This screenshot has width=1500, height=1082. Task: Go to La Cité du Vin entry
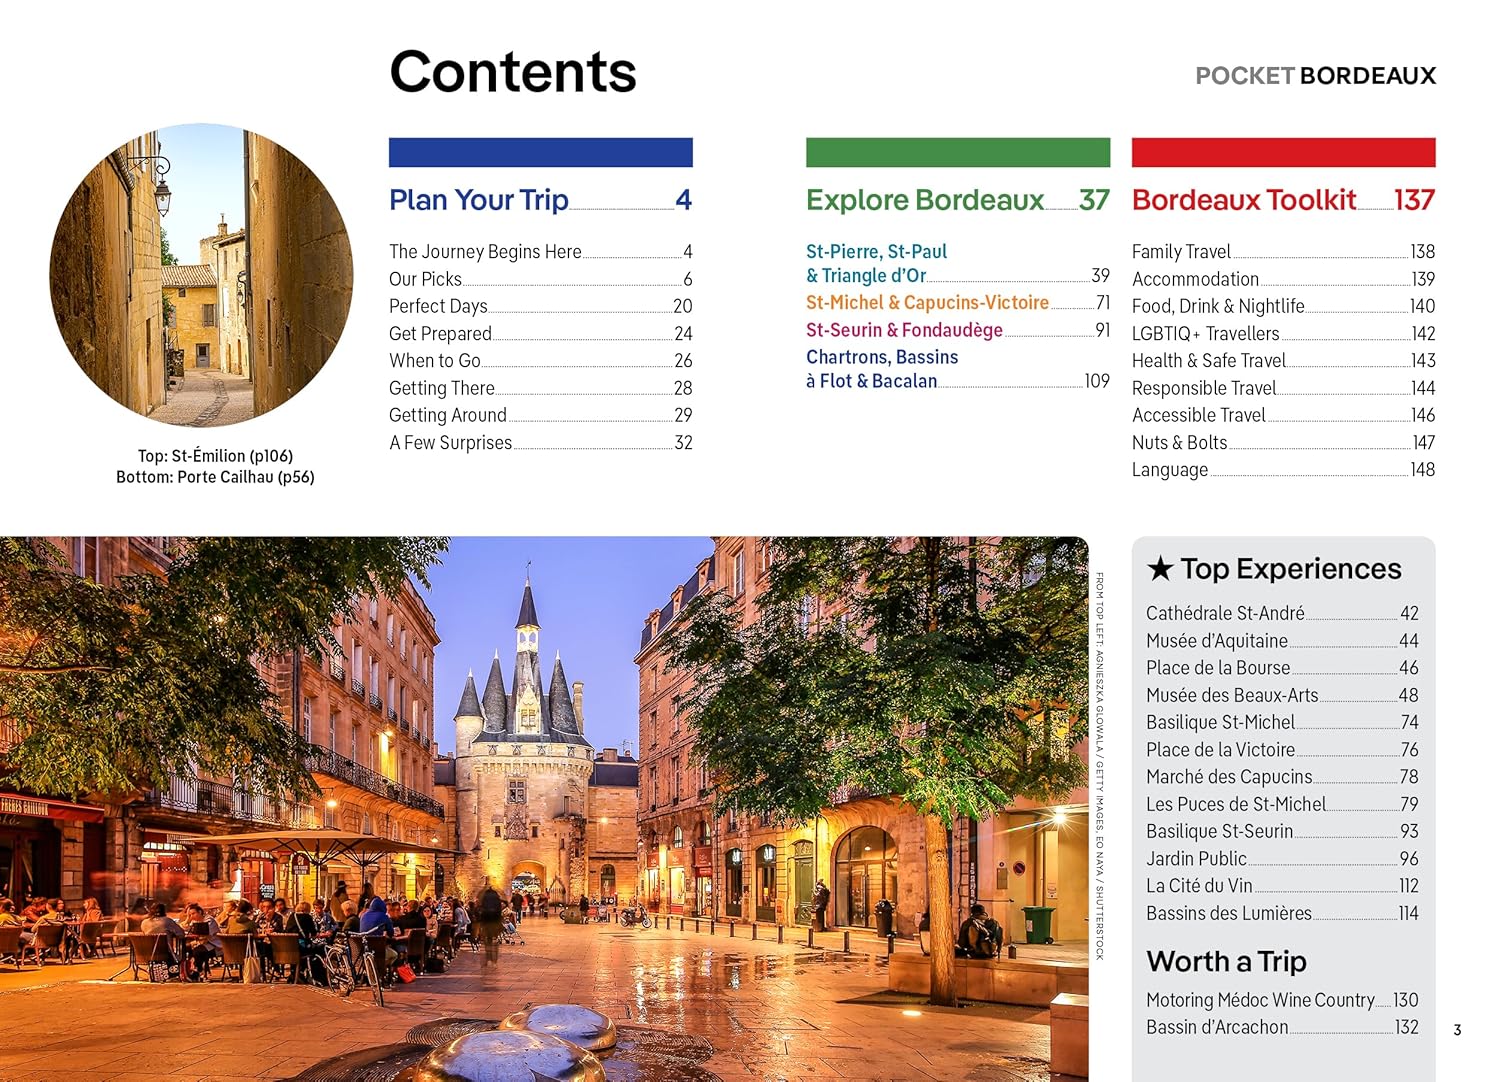1199,886
